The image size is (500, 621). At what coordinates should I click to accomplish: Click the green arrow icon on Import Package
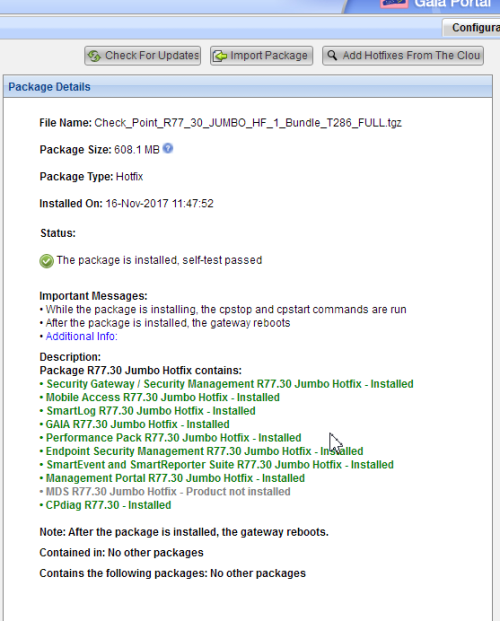coord(220,56)
